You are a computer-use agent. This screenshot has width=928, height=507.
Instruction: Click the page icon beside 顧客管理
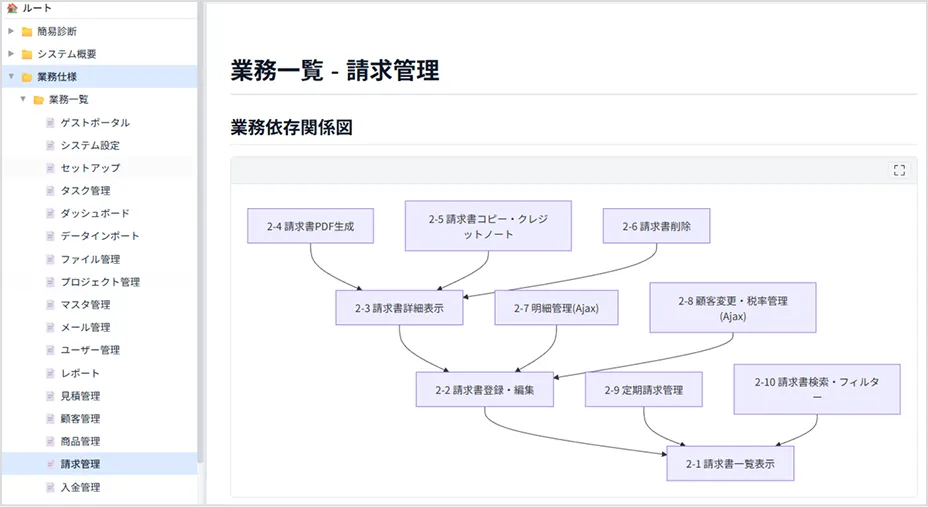pyautogui.click(x=50, y=419)
